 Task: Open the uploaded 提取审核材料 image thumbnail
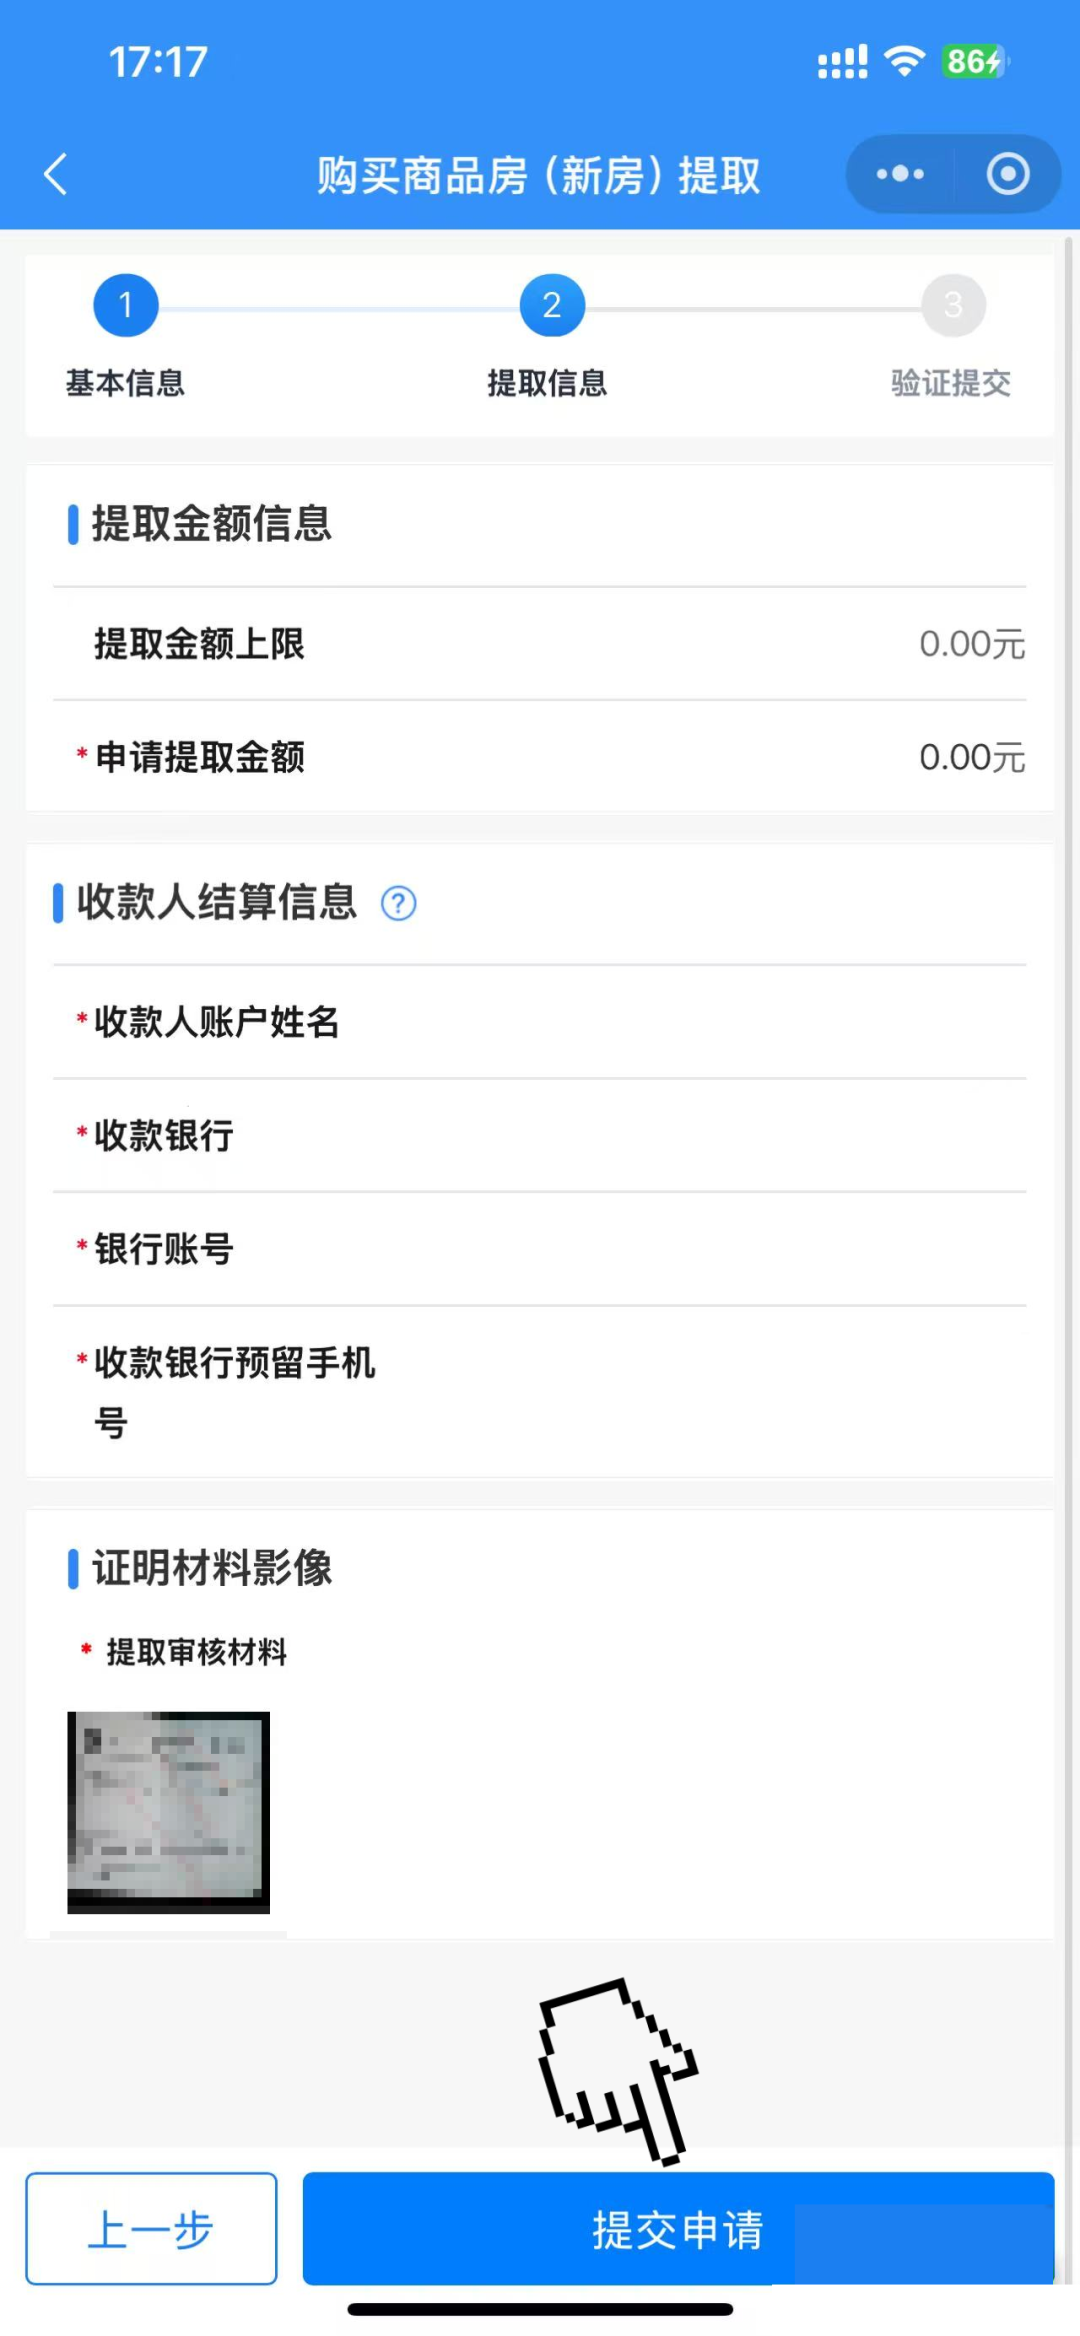pyautogui.click(x=168, y=1812)
